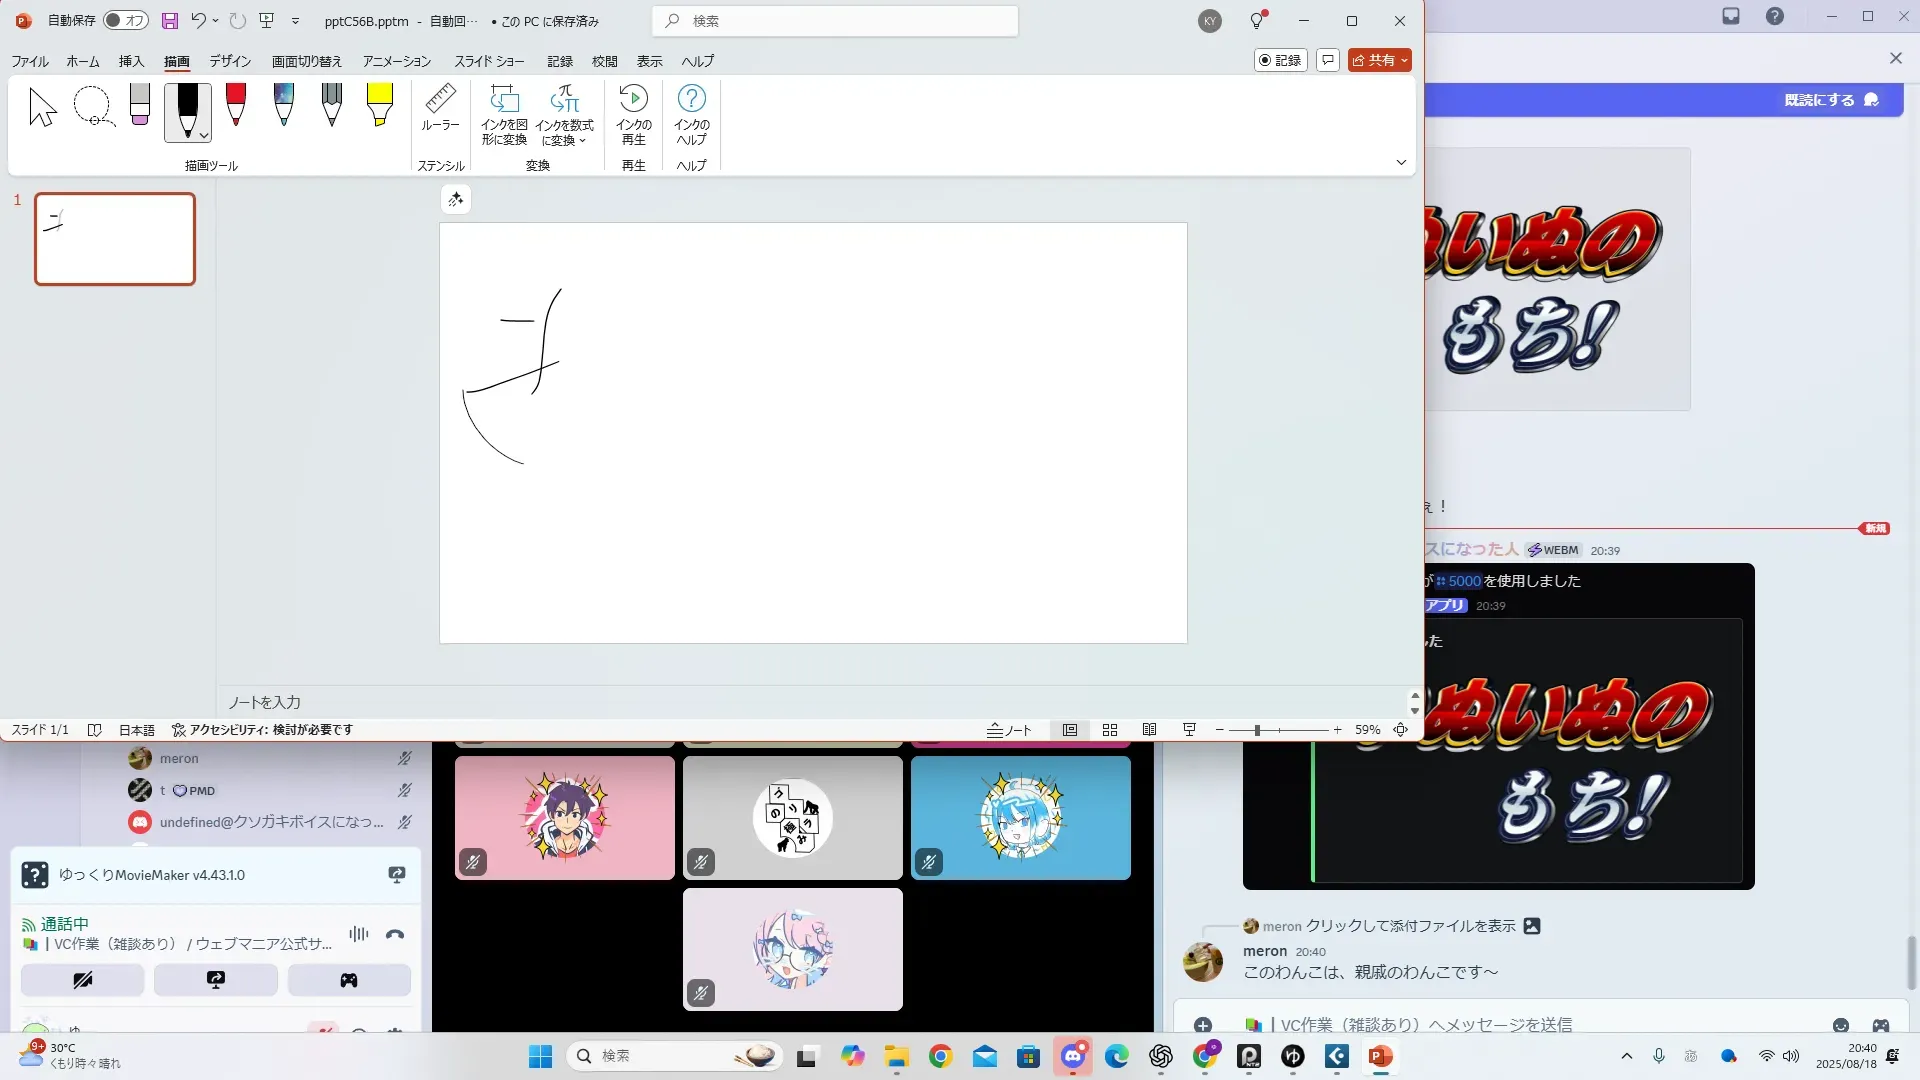Toggle AutoSave switch

pyautogui.click(x=126, y=20)
